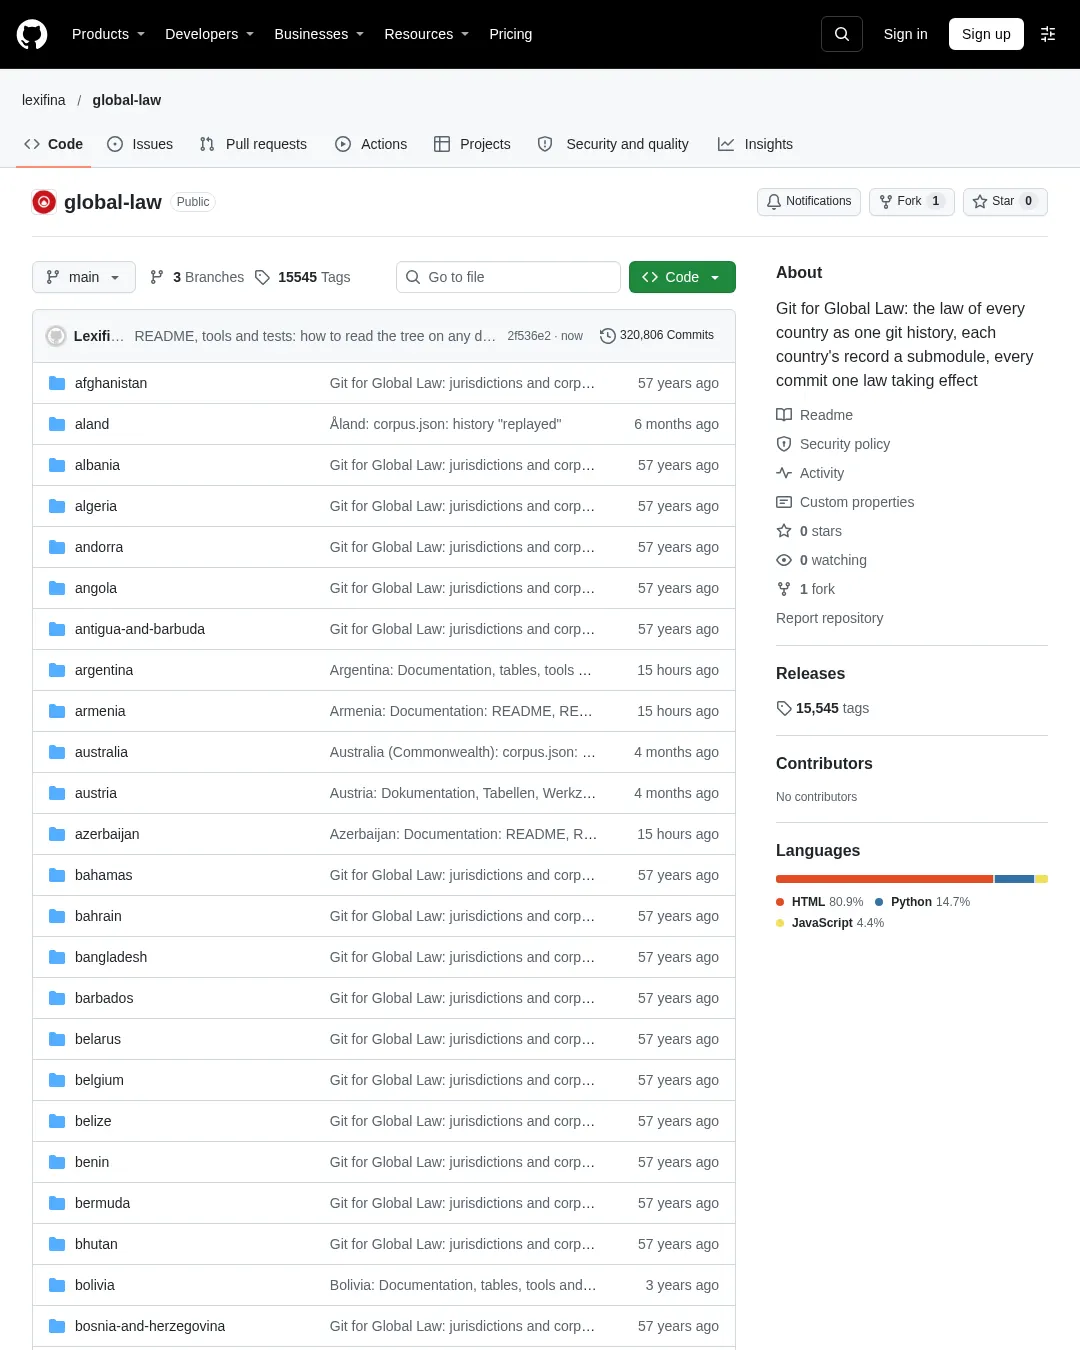This screenshot has width=1080, height=1350.
Task: Click the Security policy shield icon
Action: pyautogui.click(x=784, y=444)
